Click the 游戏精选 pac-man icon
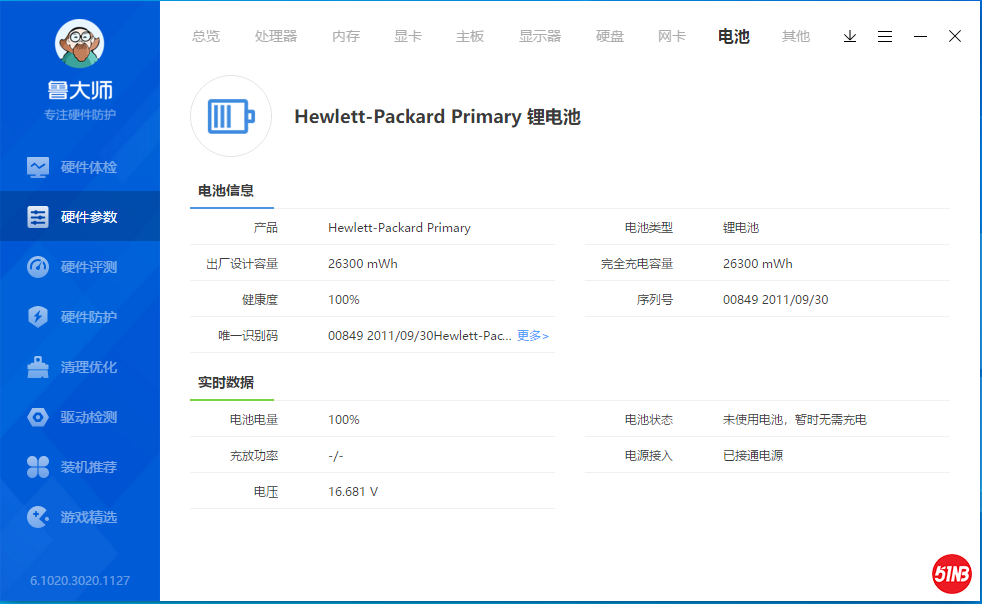 point(38,517)
